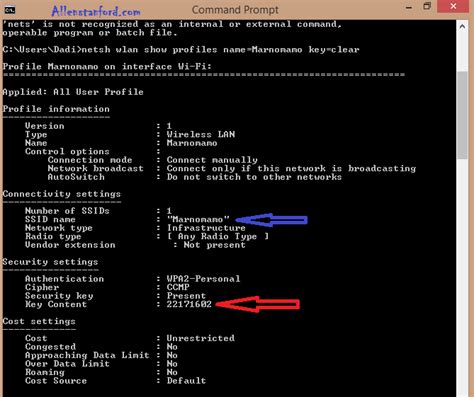The width and height of the screenshot is (474, 397).
Task: Click the 'operable program or batch file.' line
Action: [x=90, y=33]
